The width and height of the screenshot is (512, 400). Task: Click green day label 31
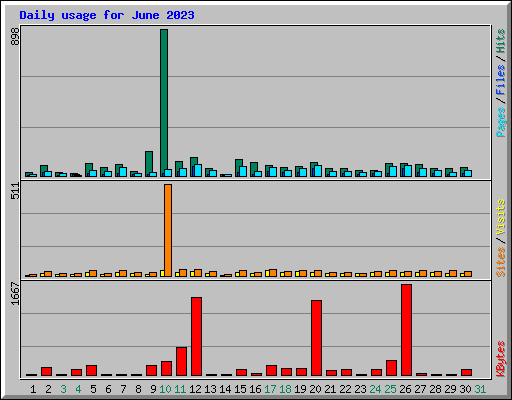point(480,389)
